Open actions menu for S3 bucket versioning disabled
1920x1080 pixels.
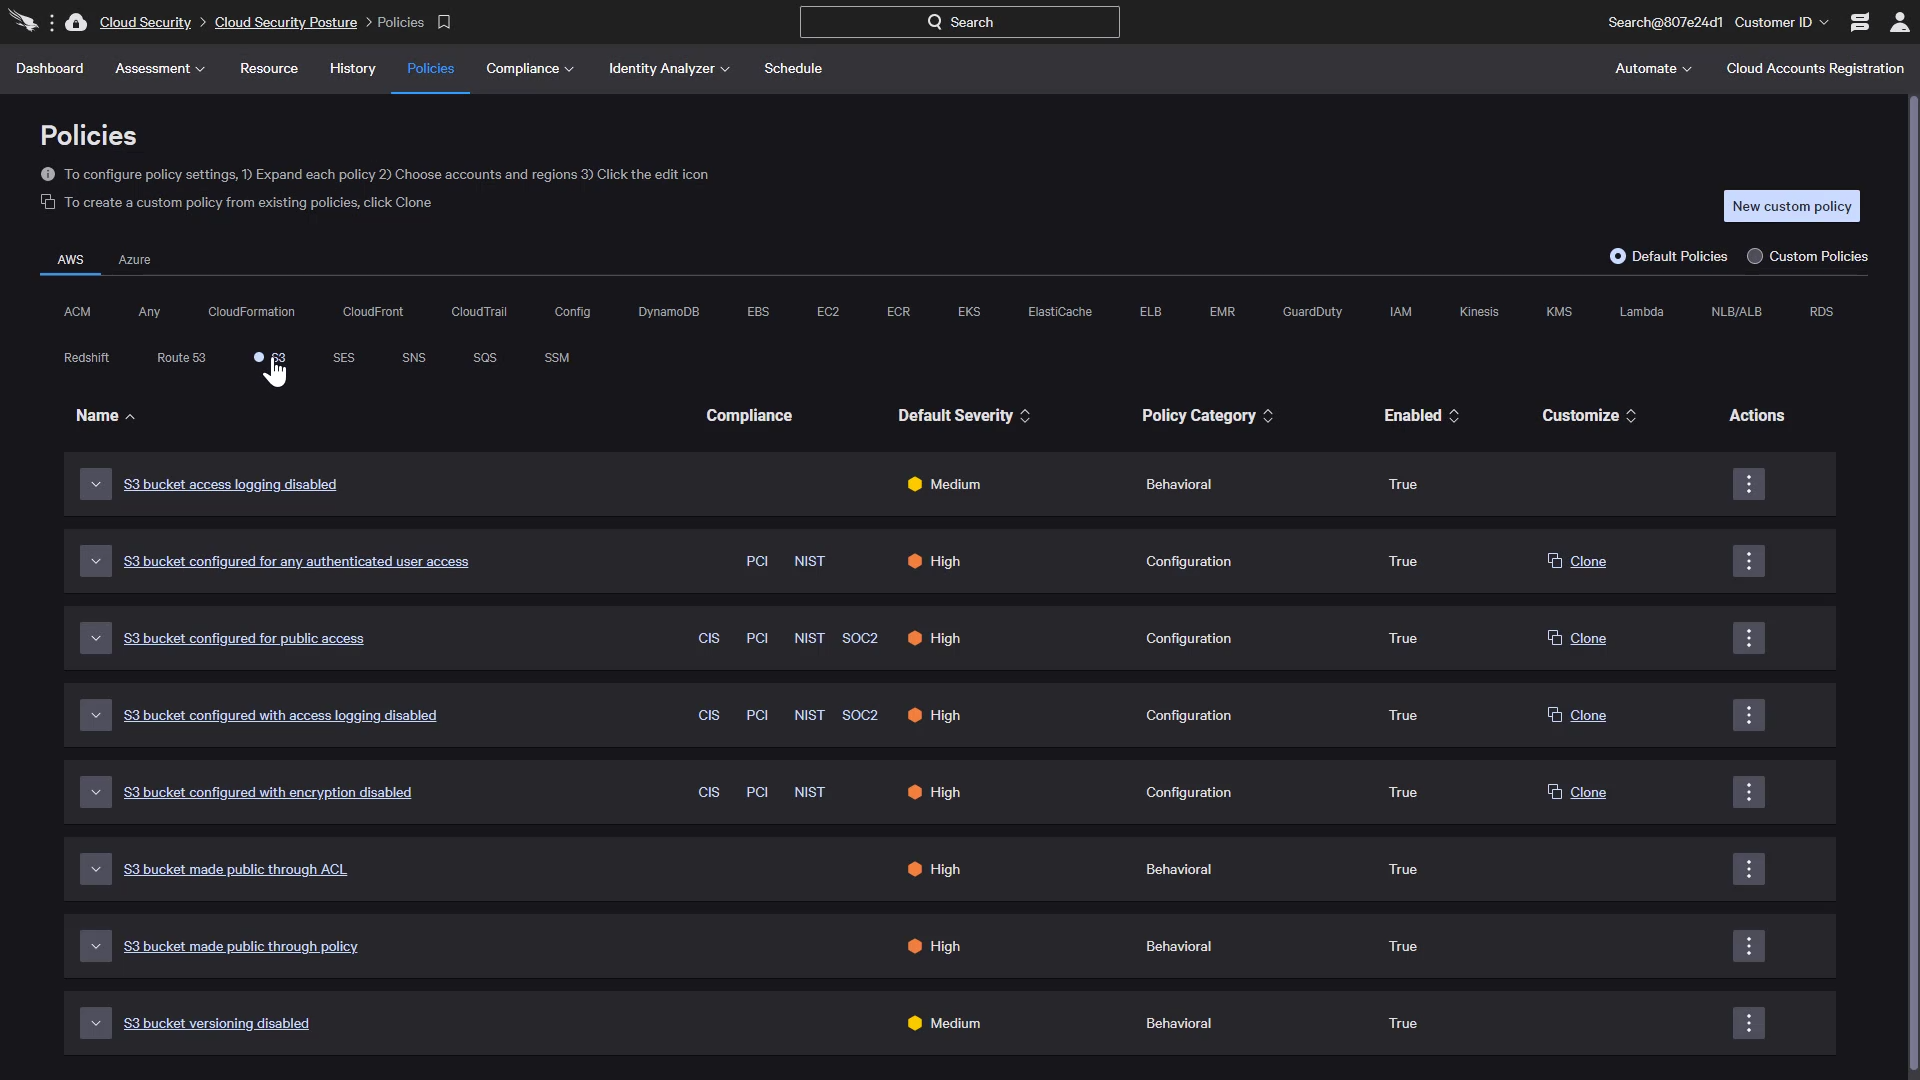pos(1748,1023)
